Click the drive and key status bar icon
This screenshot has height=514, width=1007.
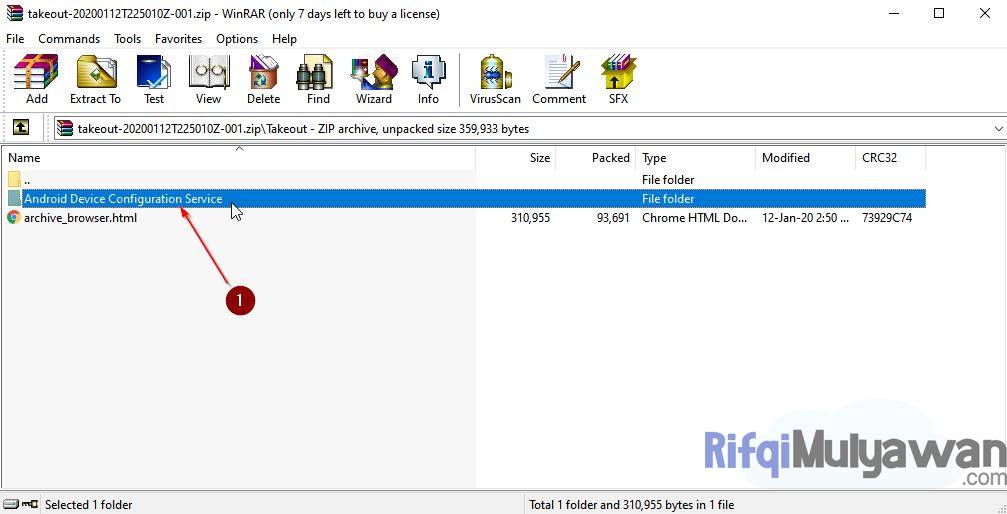point(21,504)
